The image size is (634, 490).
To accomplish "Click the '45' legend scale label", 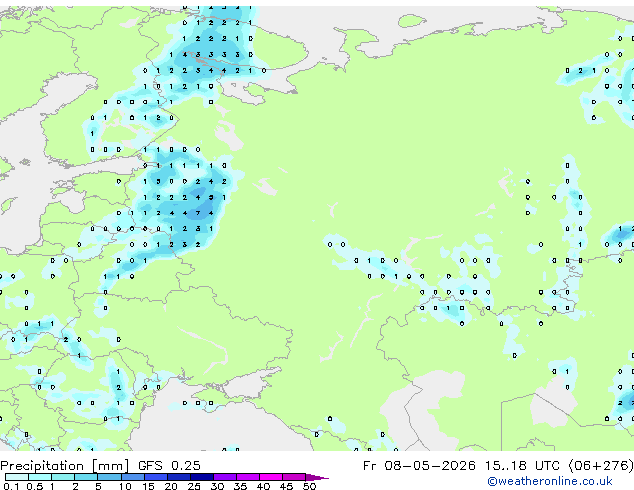I will 286,486.
